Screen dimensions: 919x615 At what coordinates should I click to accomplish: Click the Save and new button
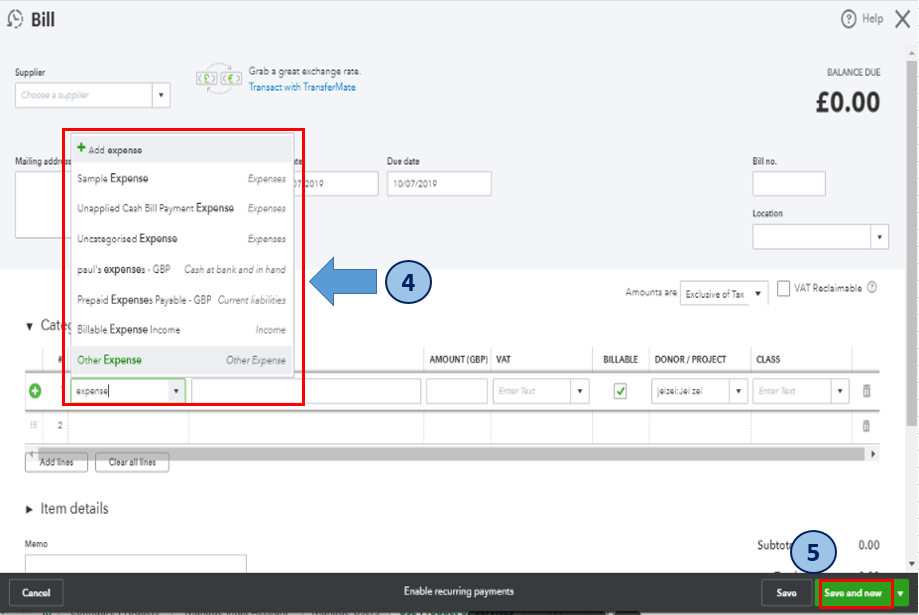pos(853,593)
